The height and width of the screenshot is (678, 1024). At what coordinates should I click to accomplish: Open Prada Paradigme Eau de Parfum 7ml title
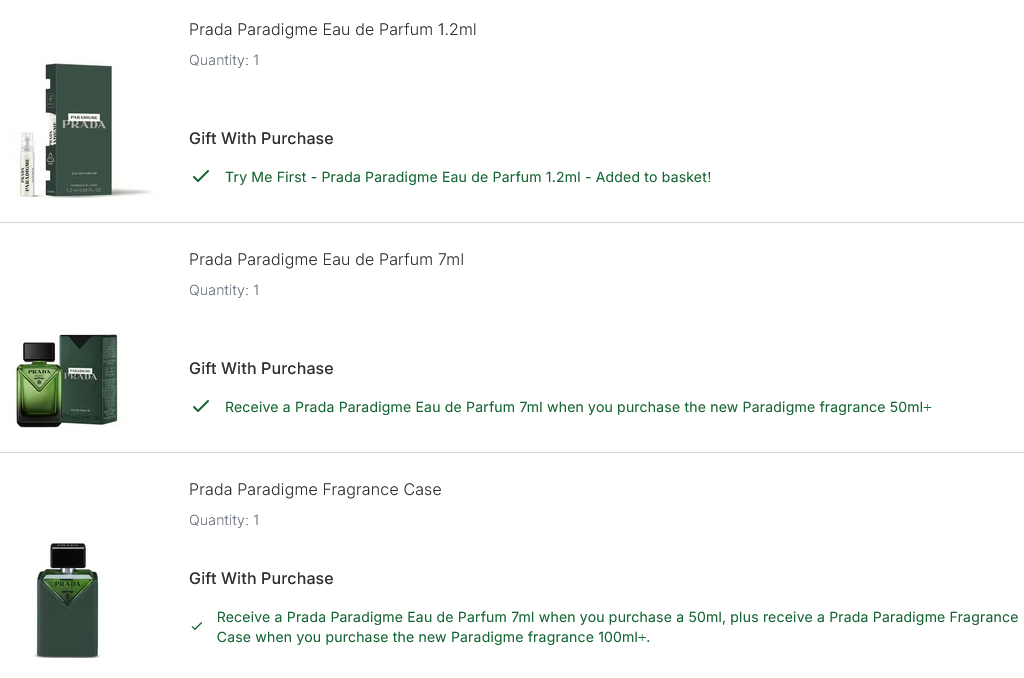[x=326, y=260]
